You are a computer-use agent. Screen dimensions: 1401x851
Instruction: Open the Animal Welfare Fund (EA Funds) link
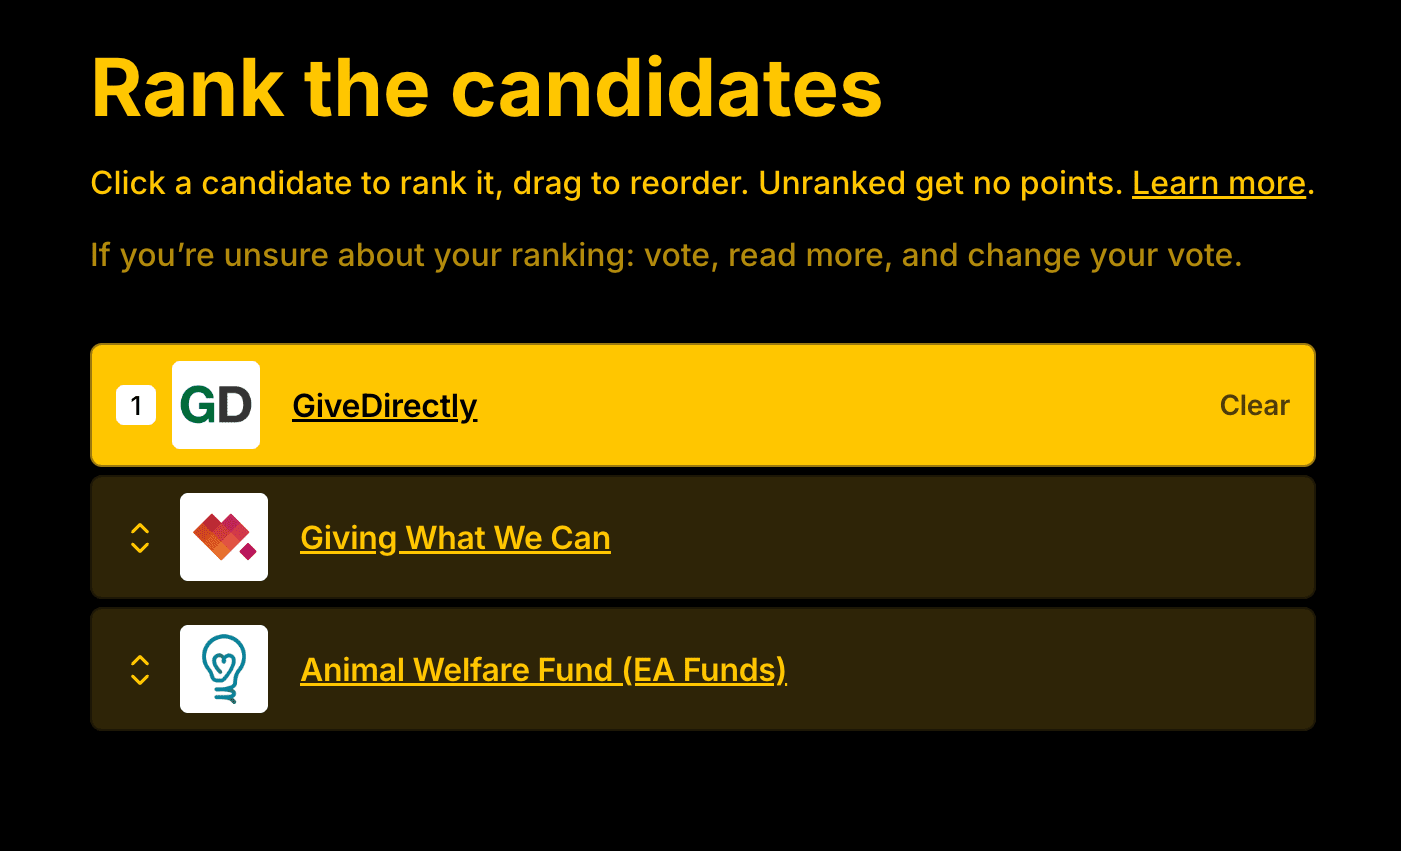[x=543, y=670]
